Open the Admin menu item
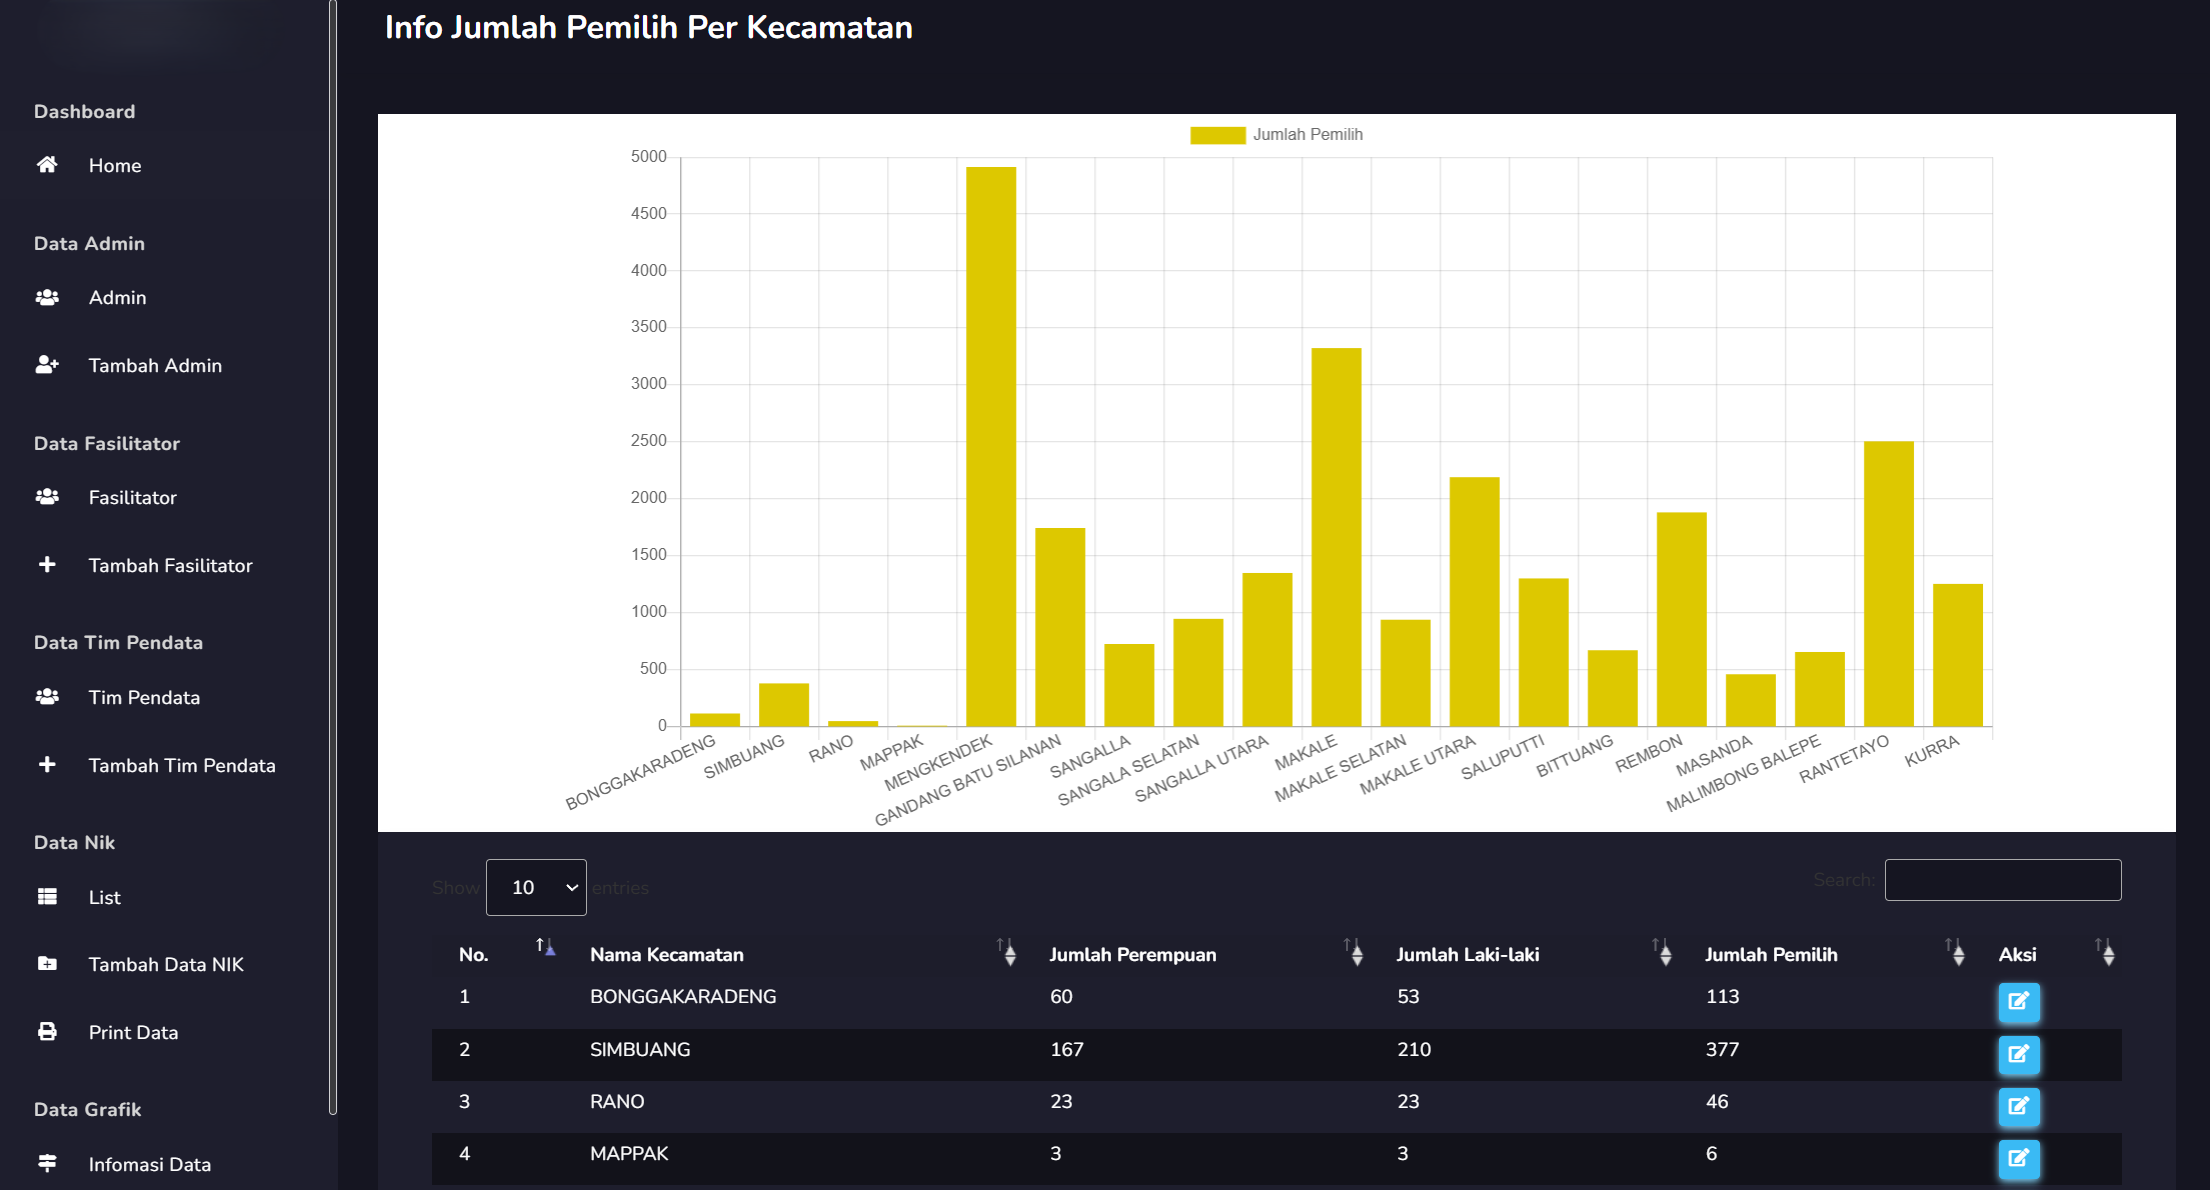 117,297
